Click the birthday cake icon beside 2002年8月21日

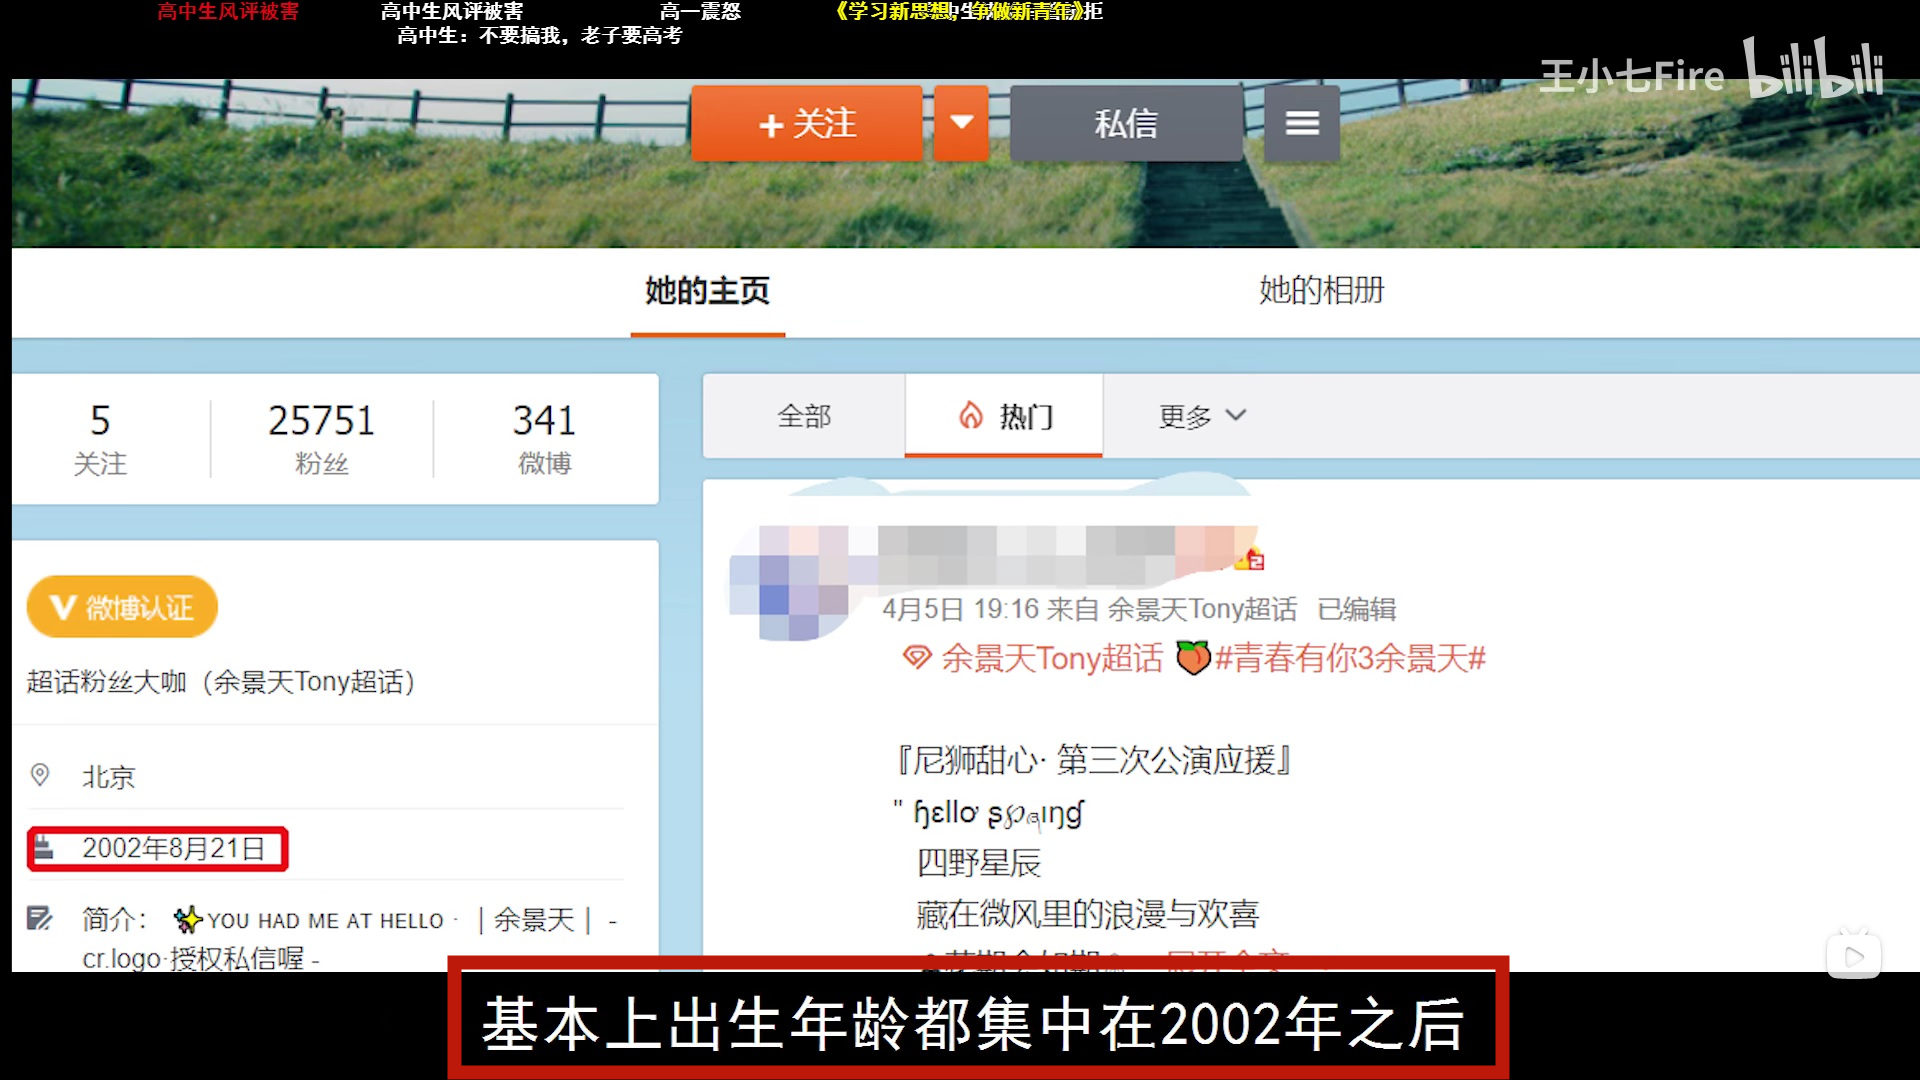click(x=44, y=849)
